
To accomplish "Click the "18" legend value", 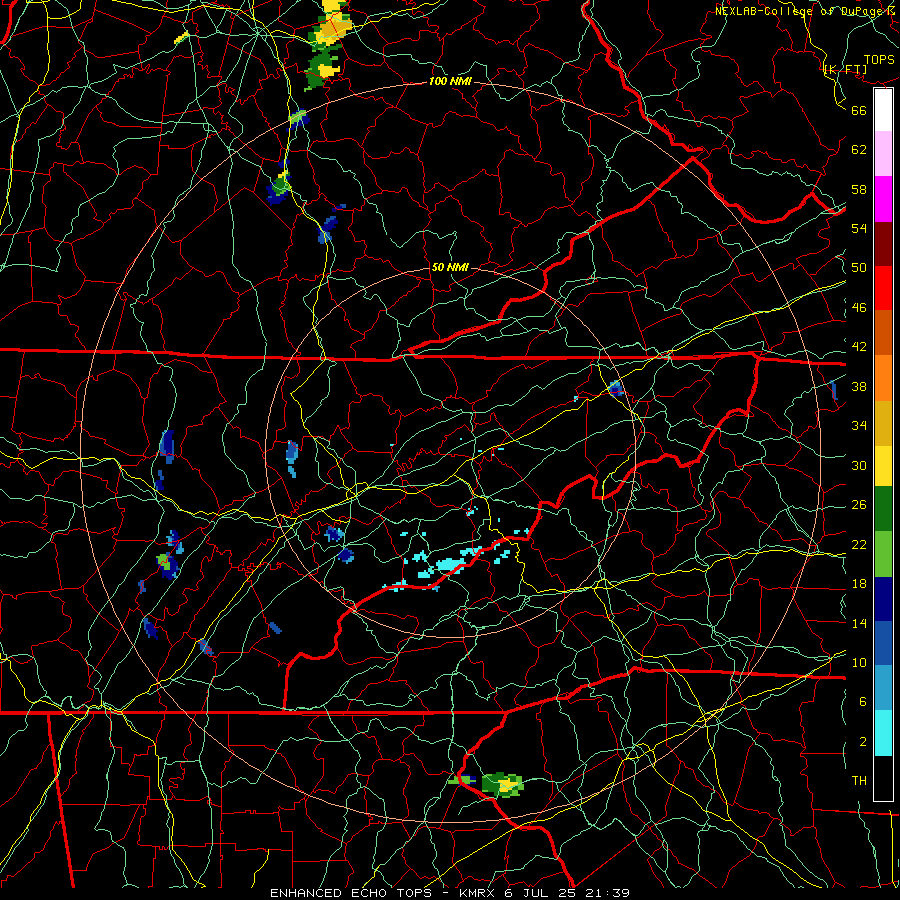I will coord(859,584).
